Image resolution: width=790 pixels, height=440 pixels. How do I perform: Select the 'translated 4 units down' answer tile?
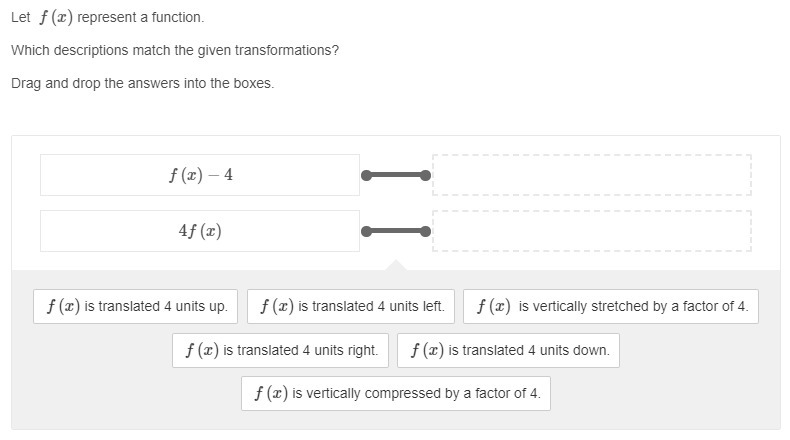click(x=508, y=350)
